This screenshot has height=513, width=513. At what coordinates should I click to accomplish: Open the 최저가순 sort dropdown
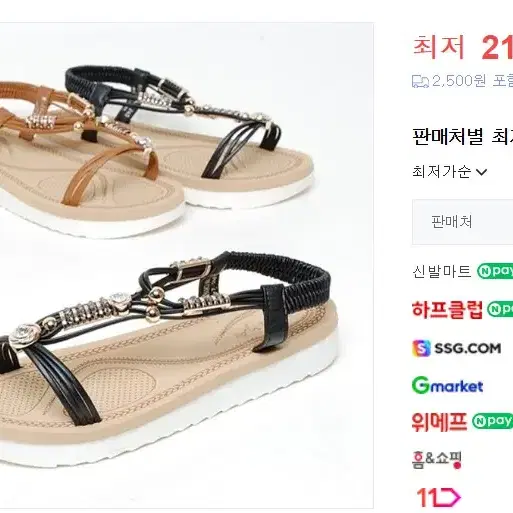click(x=450, y=172)
